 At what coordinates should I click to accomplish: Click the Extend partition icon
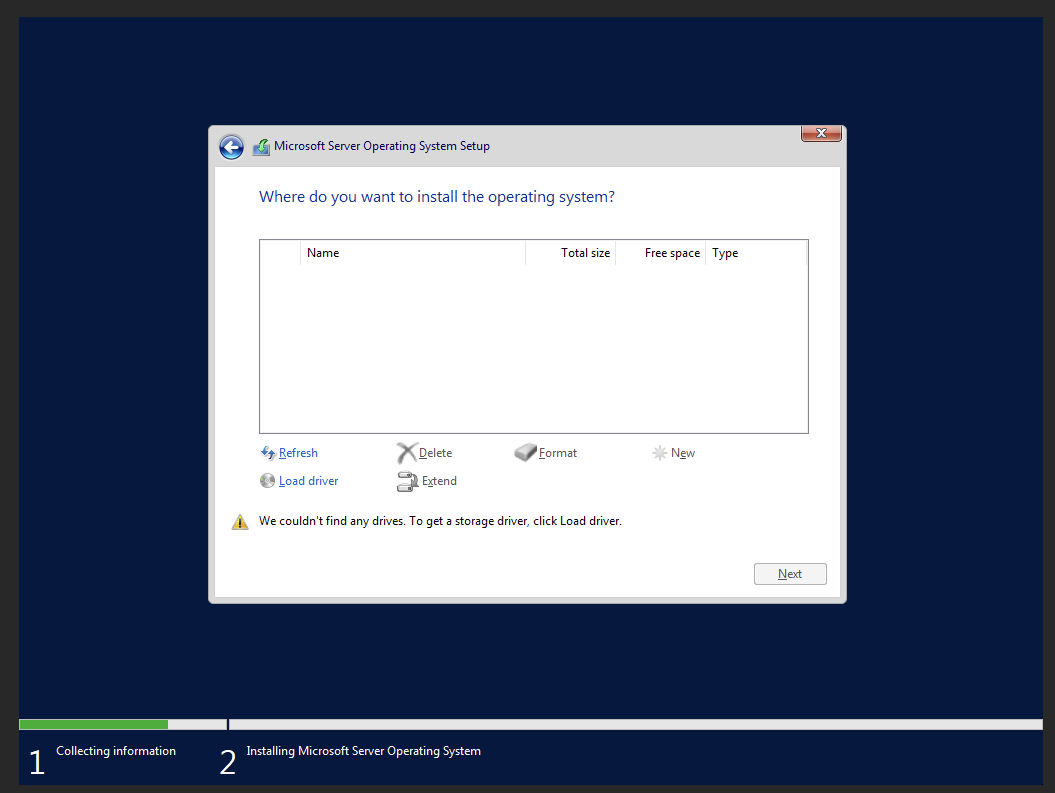click(x=407, y=482)
